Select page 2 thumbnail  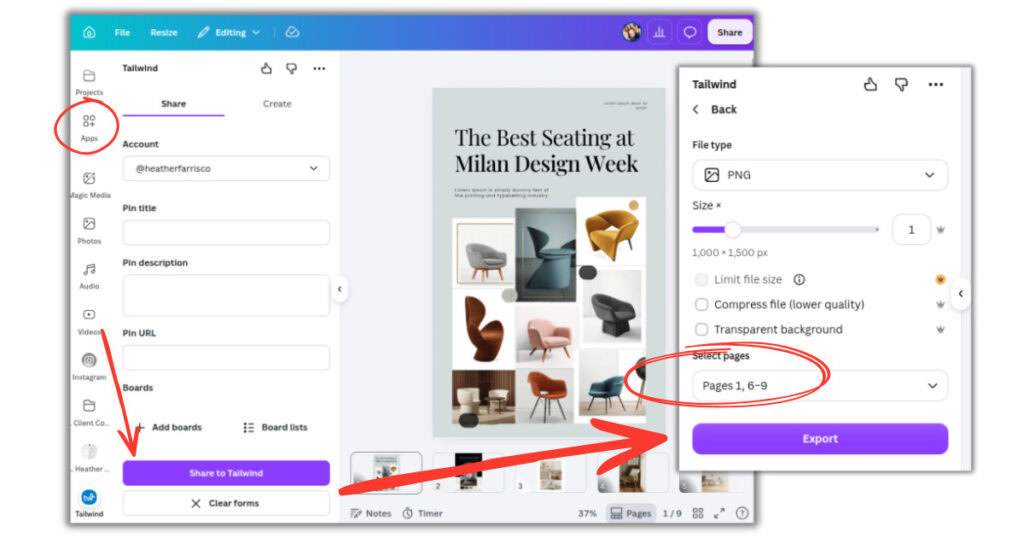pos(468,472)
